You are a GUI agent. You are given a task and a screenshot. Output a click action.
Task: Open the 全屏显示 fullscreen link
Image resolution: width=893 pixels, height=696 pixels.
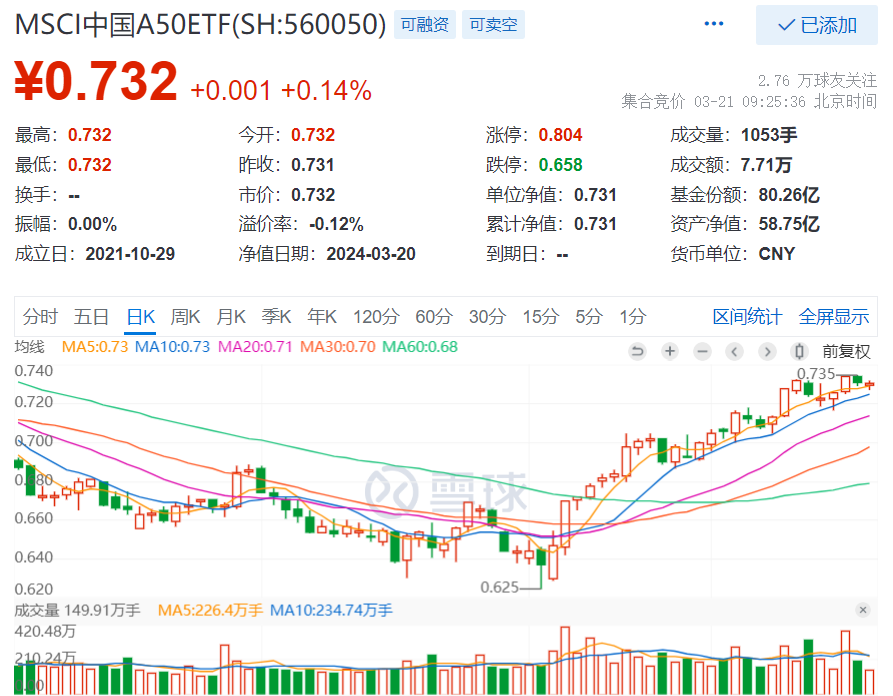tap(834, 316)
